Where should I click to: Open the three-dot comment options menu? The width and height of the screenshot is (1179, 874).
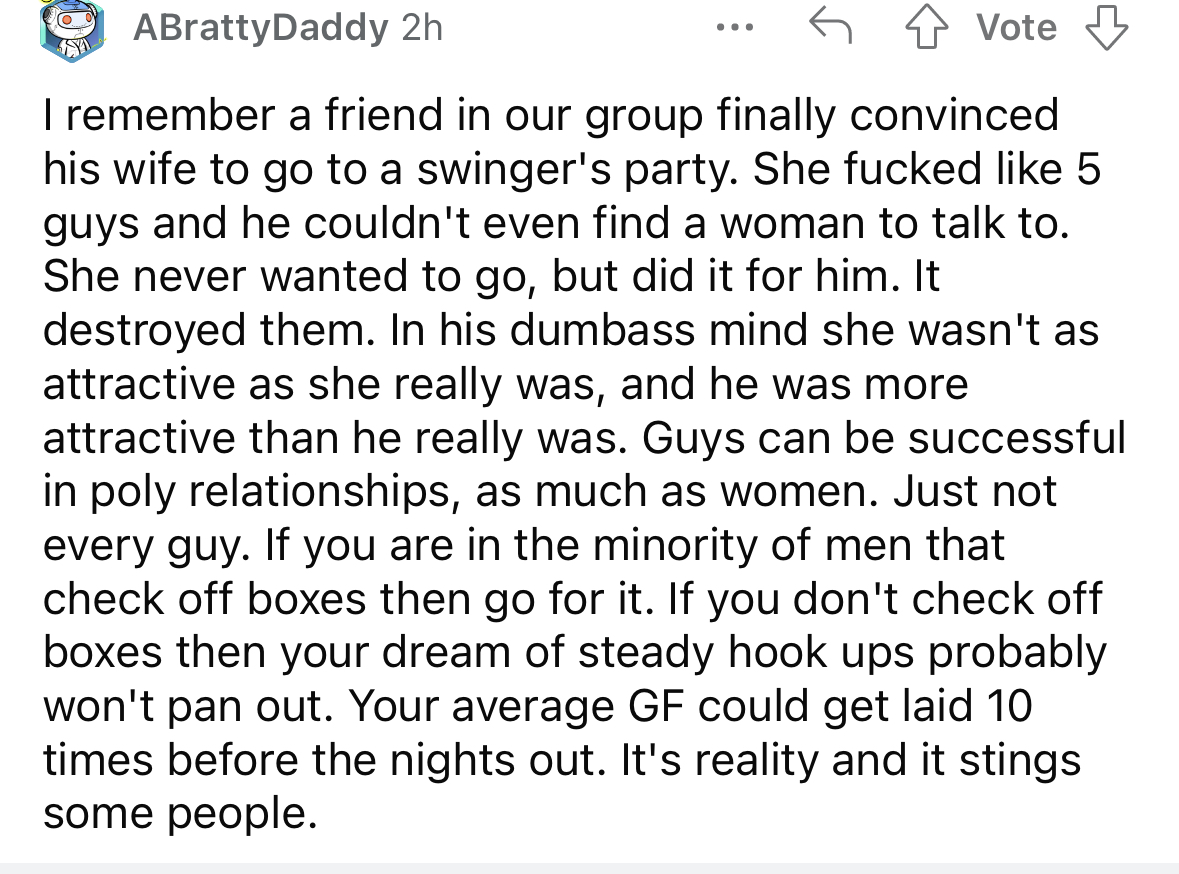[735, 28]
